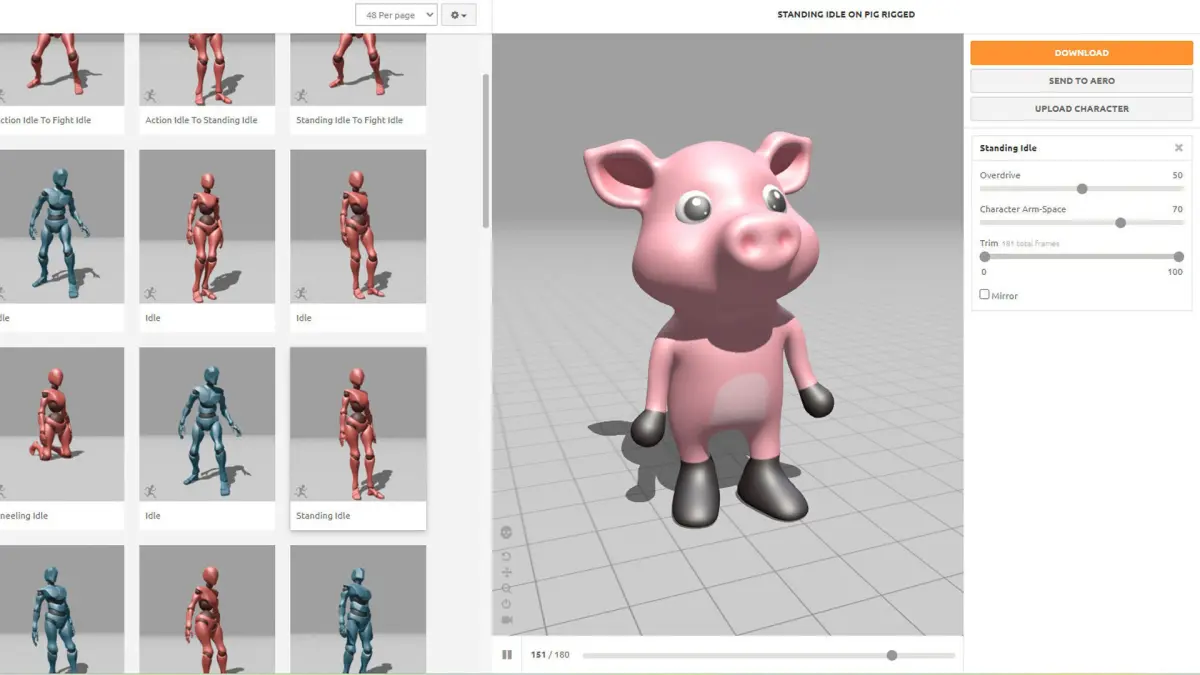The image size is (1200, 675).
Task: Click the animation list vertical scrollbar
Action: [x=486, y=150]
